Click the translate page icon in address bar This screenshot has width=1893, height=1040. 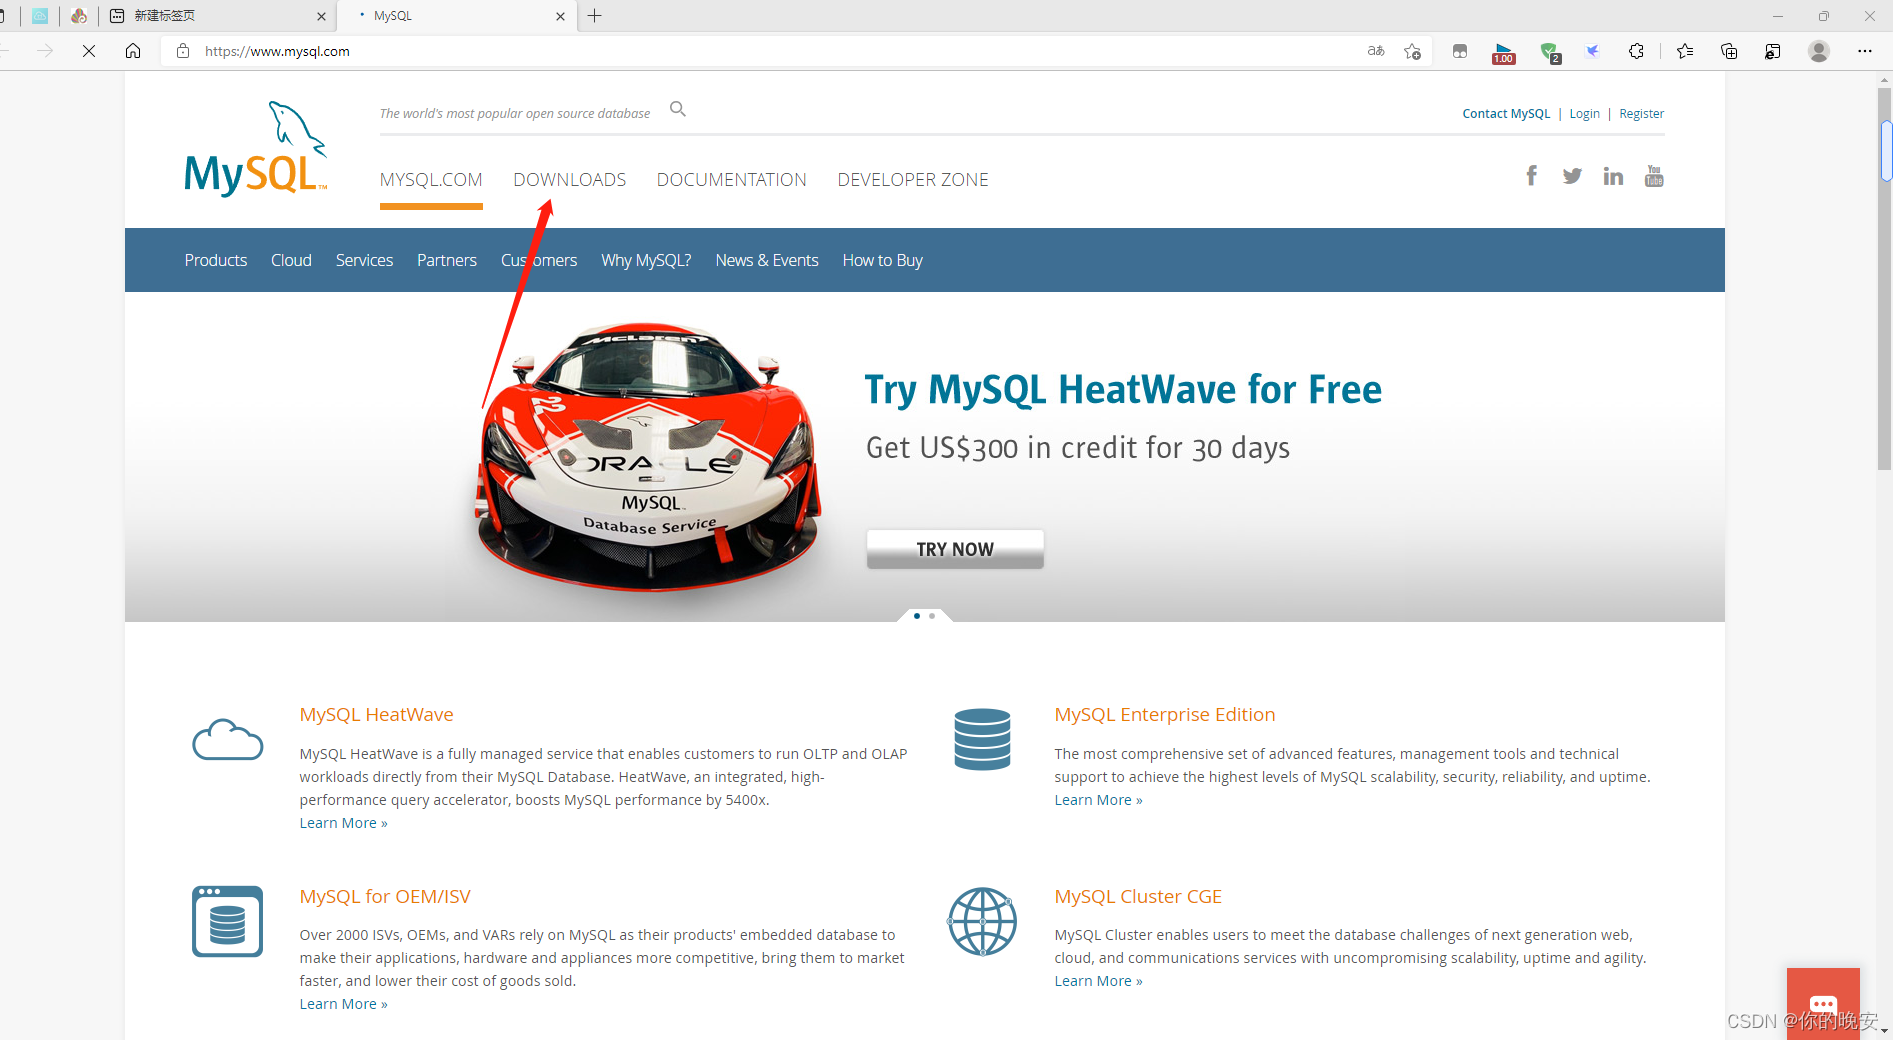point(1376,51)
